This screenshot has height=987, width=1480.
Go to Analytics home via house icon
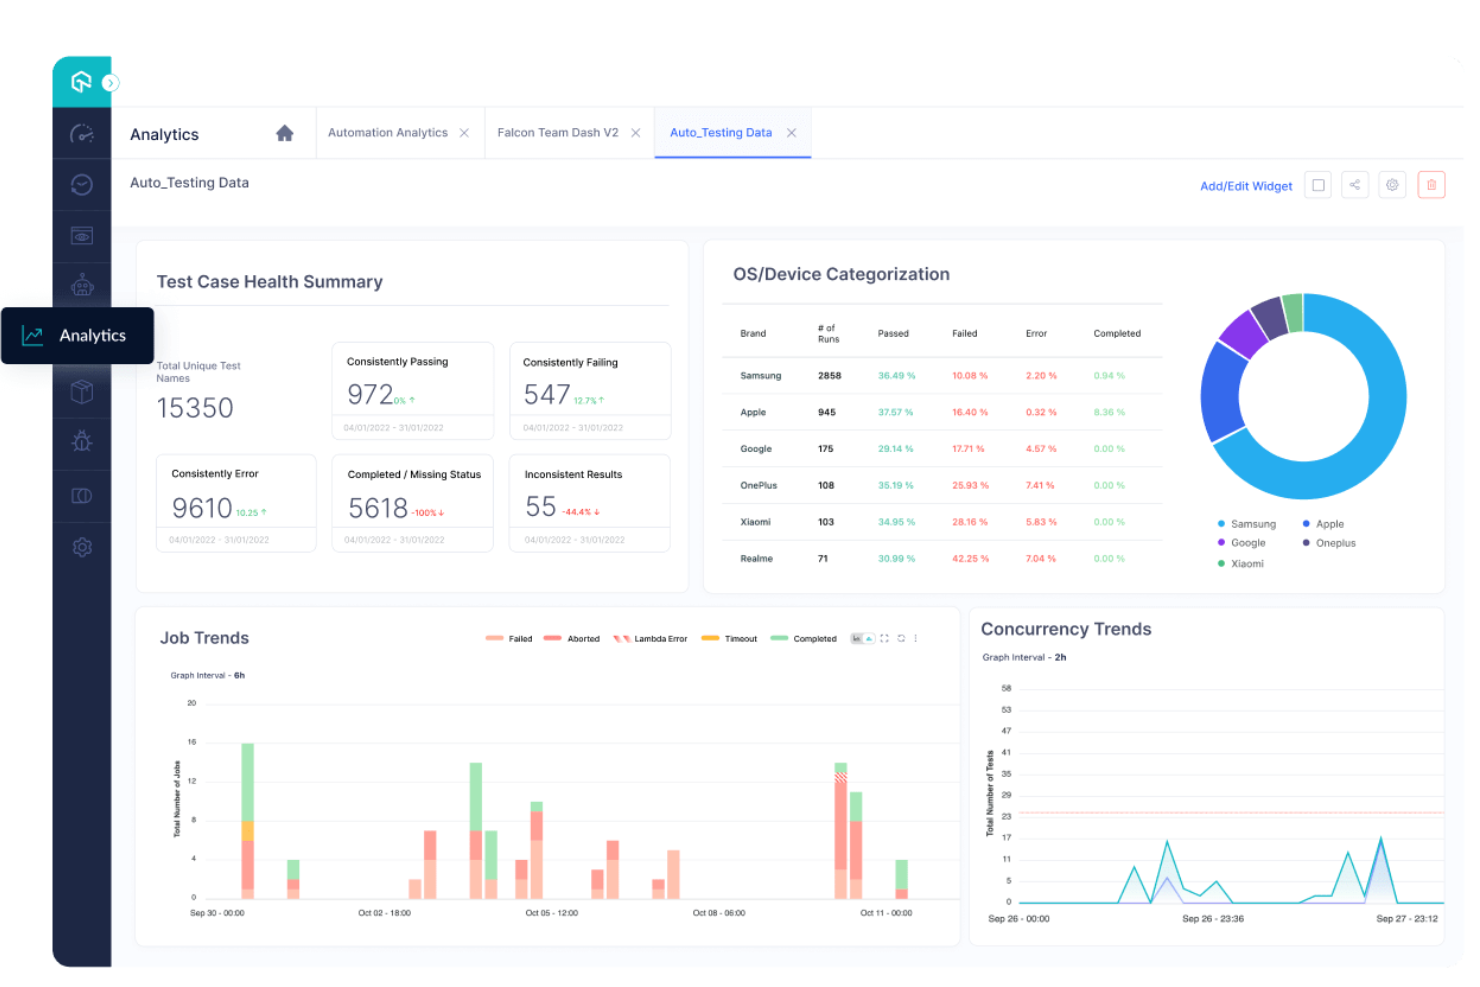tap(285, 133)
